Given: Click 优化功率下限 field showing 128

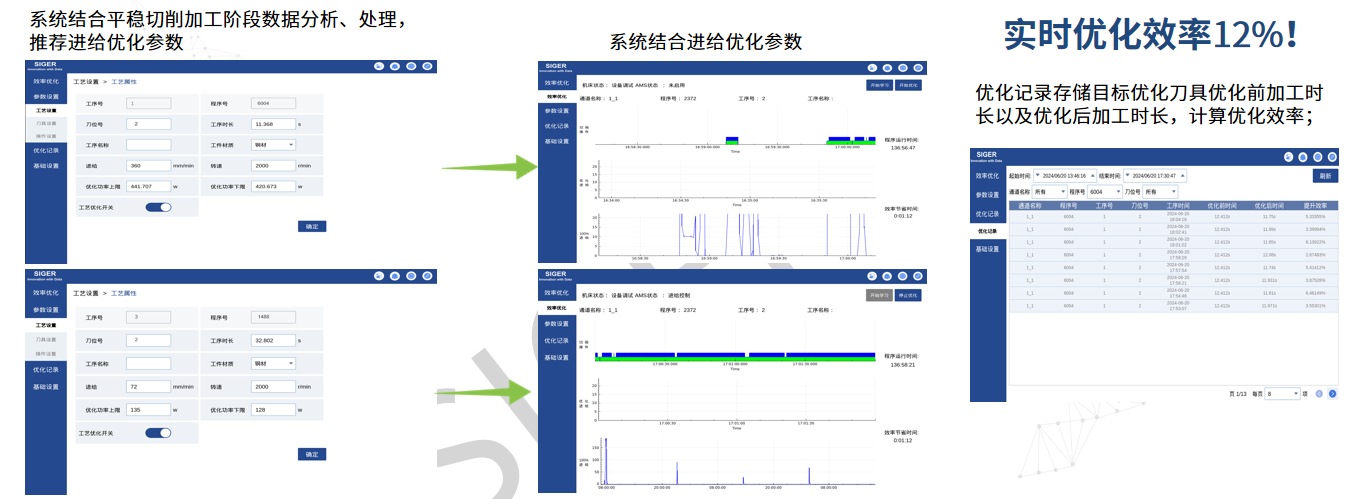Looking at the screenshot, I should click(x=274, y=410).
